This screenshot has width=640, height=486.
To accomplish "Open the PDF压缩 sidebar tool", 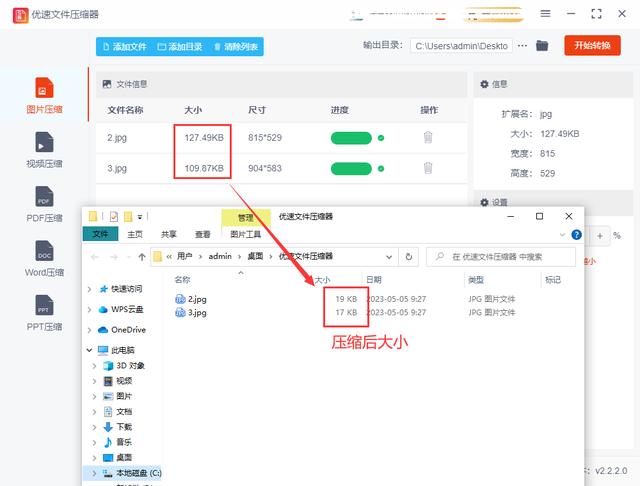I will point(44,204).
